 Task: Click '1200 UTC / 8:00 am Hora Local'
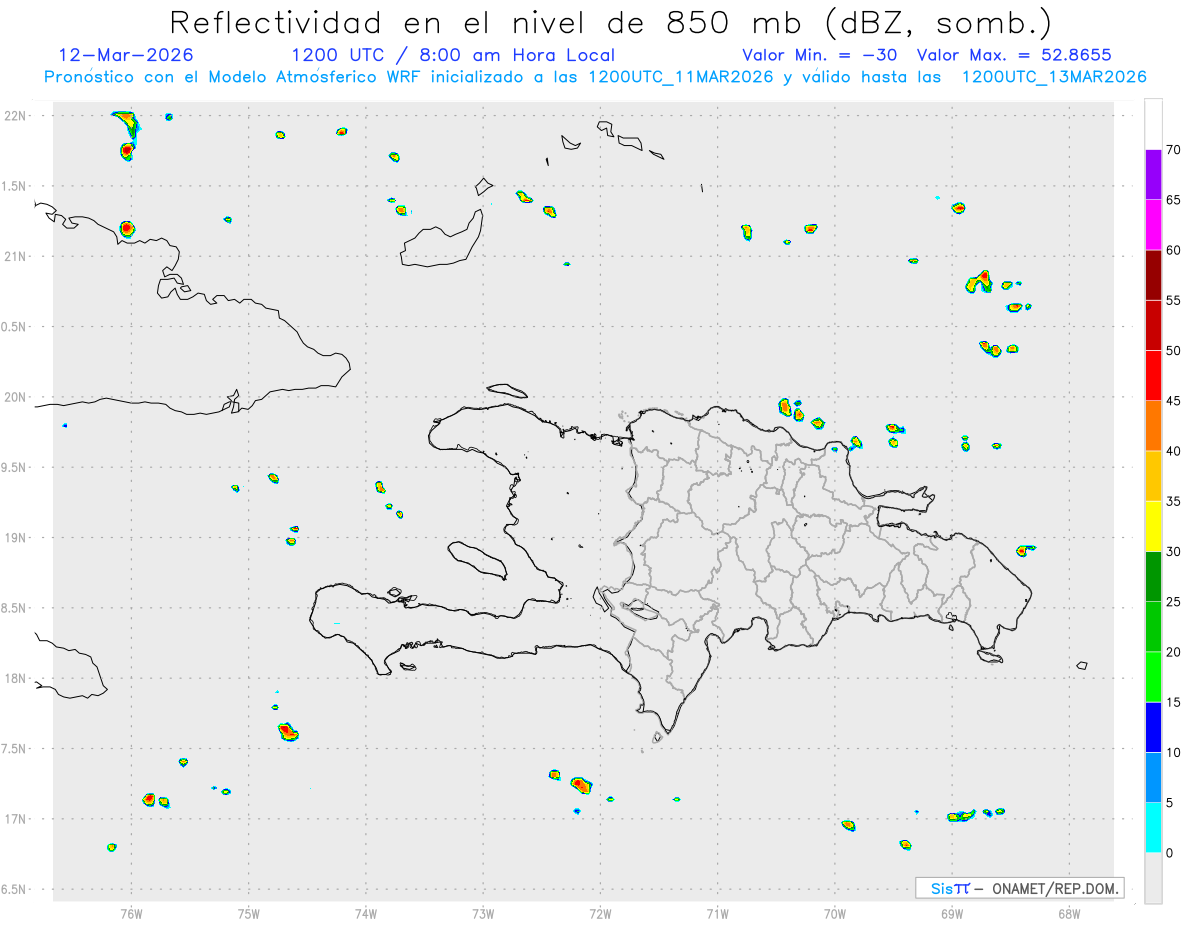click(x=453, y=55)
